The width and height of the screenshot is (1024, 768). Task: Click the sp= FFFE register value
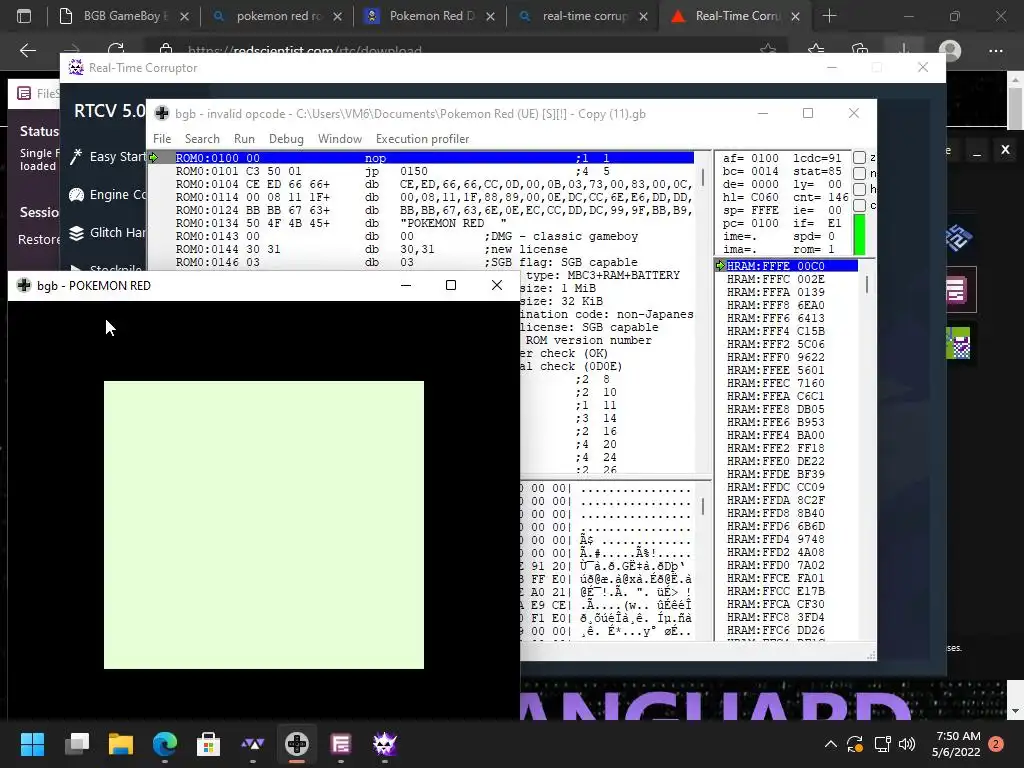(750, 210)
